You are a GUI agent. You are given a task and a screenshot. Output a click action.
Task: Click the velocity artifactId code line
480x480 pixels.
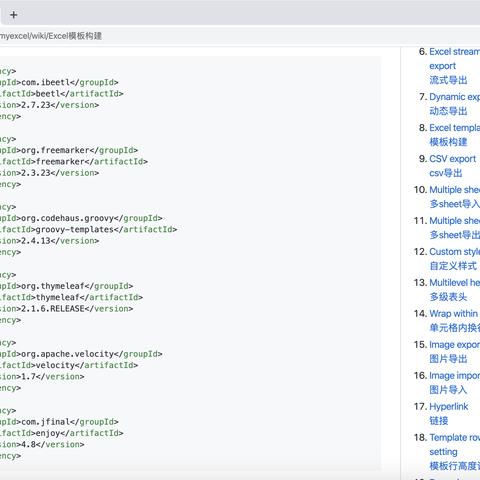tap(69, 365)
